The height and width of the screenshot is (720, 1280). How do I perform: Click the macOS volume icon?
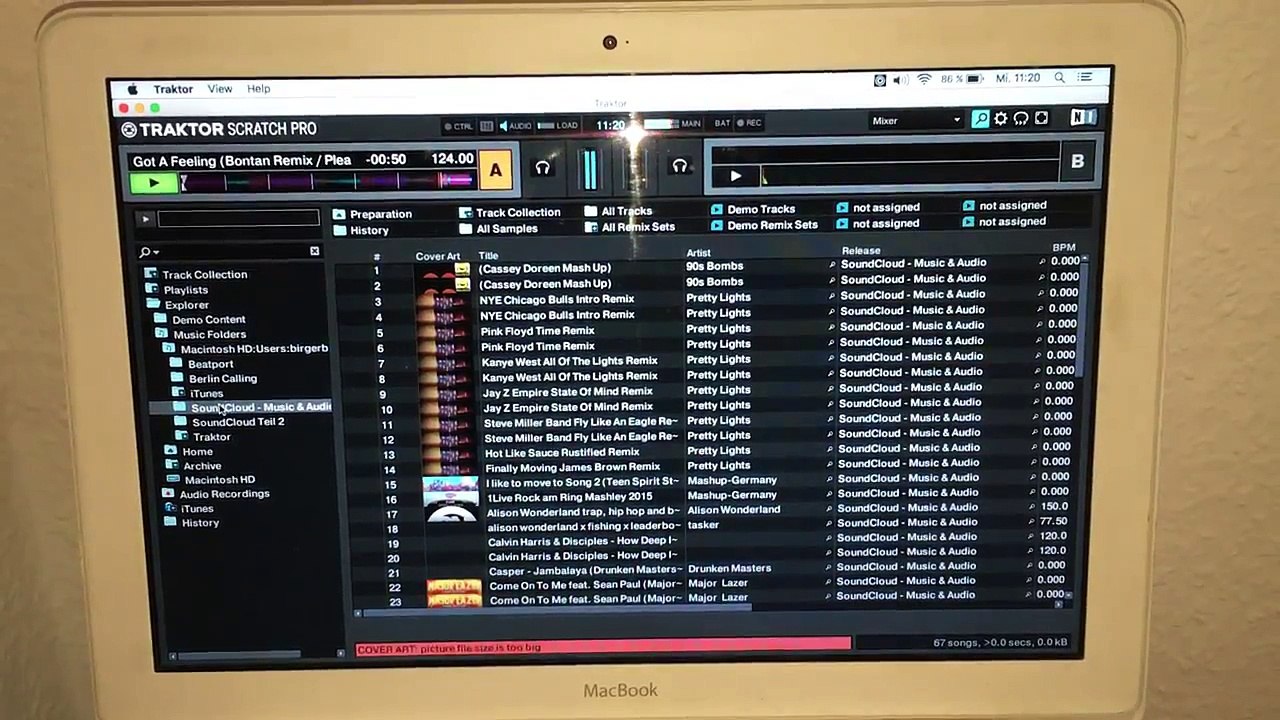pos(901,80)
